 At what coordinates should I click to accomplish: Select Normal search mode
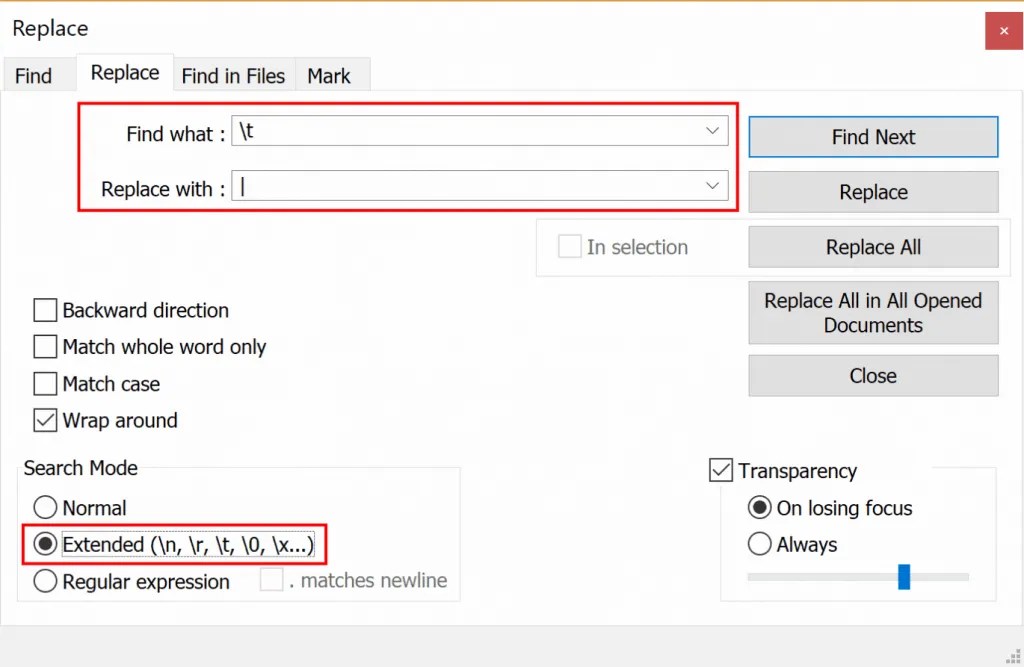coord(45,508)
